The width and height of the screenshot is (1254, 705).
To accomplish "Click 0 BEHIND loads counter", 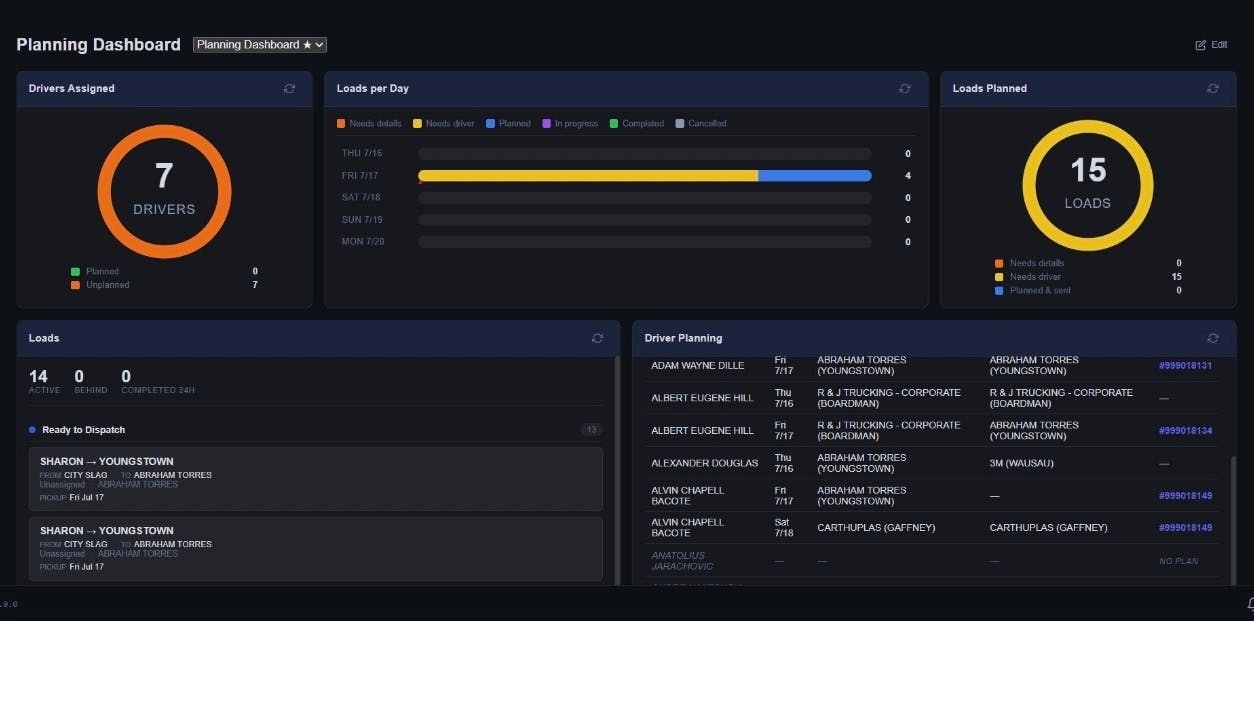I will [x=90, y=381].
